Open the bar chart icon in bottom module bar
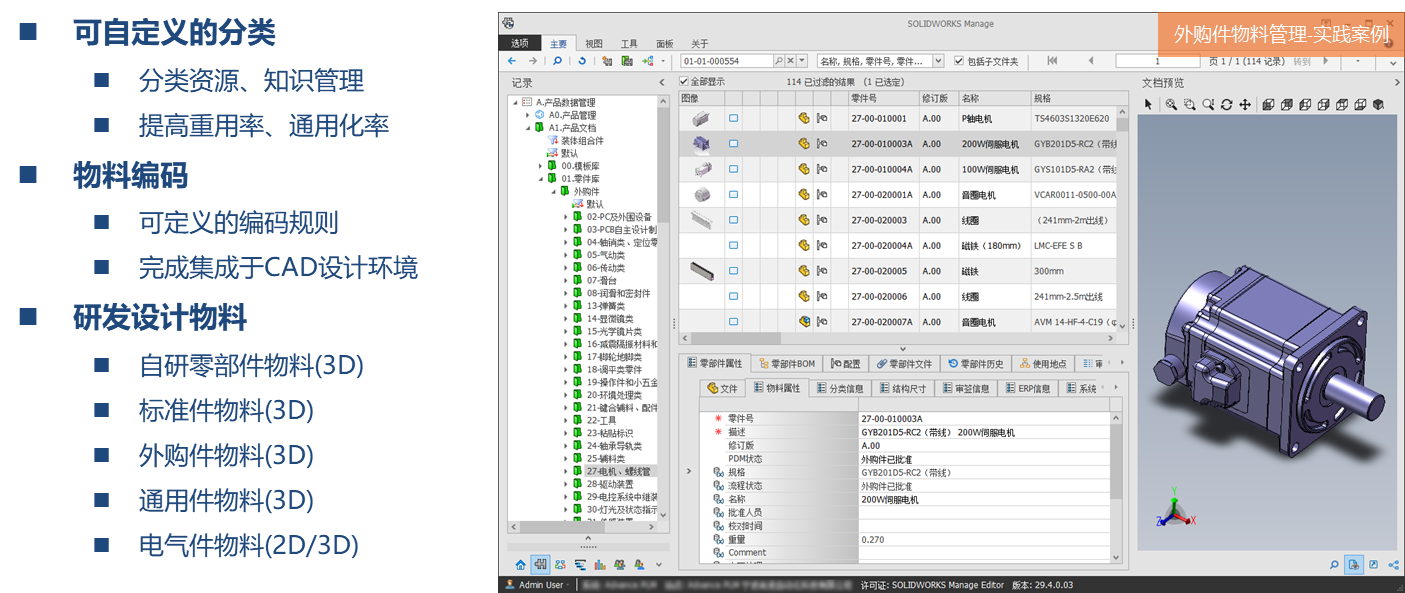 pyautogui.click(x=600, y=565)
